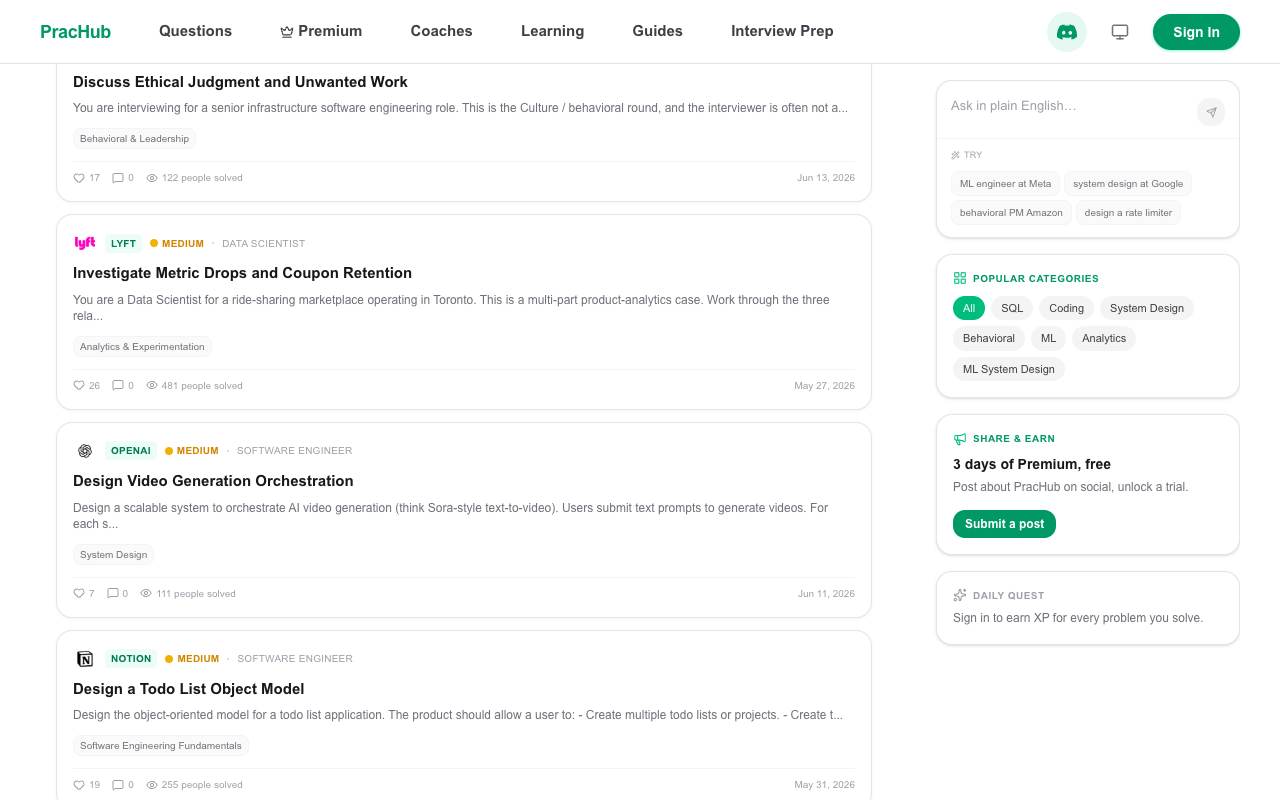The height and width of the screenshot is (800, 1280).
Task: Pick the Behavioral category chip
Action: 989,338
